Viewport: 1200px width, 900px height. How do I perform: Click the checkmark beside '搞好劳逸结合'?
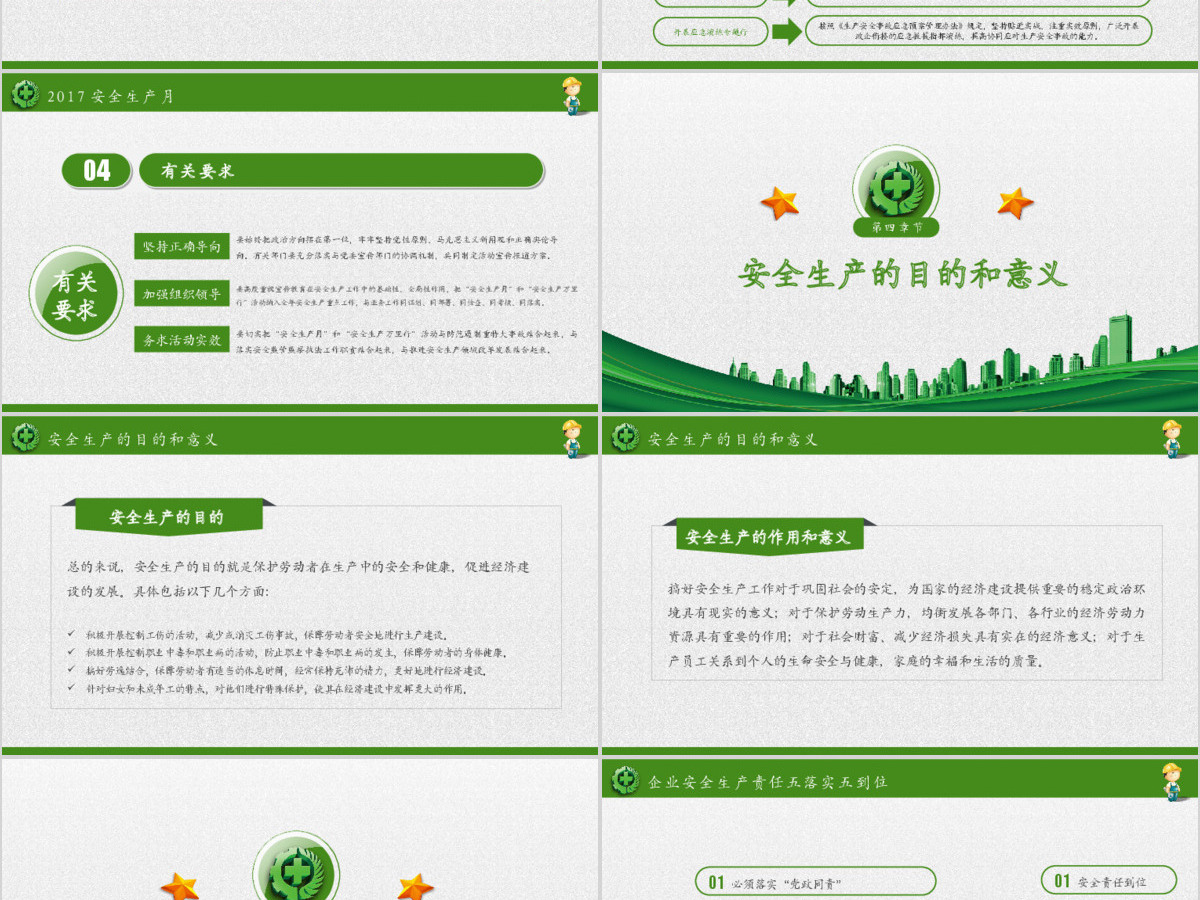coord(71,670)
